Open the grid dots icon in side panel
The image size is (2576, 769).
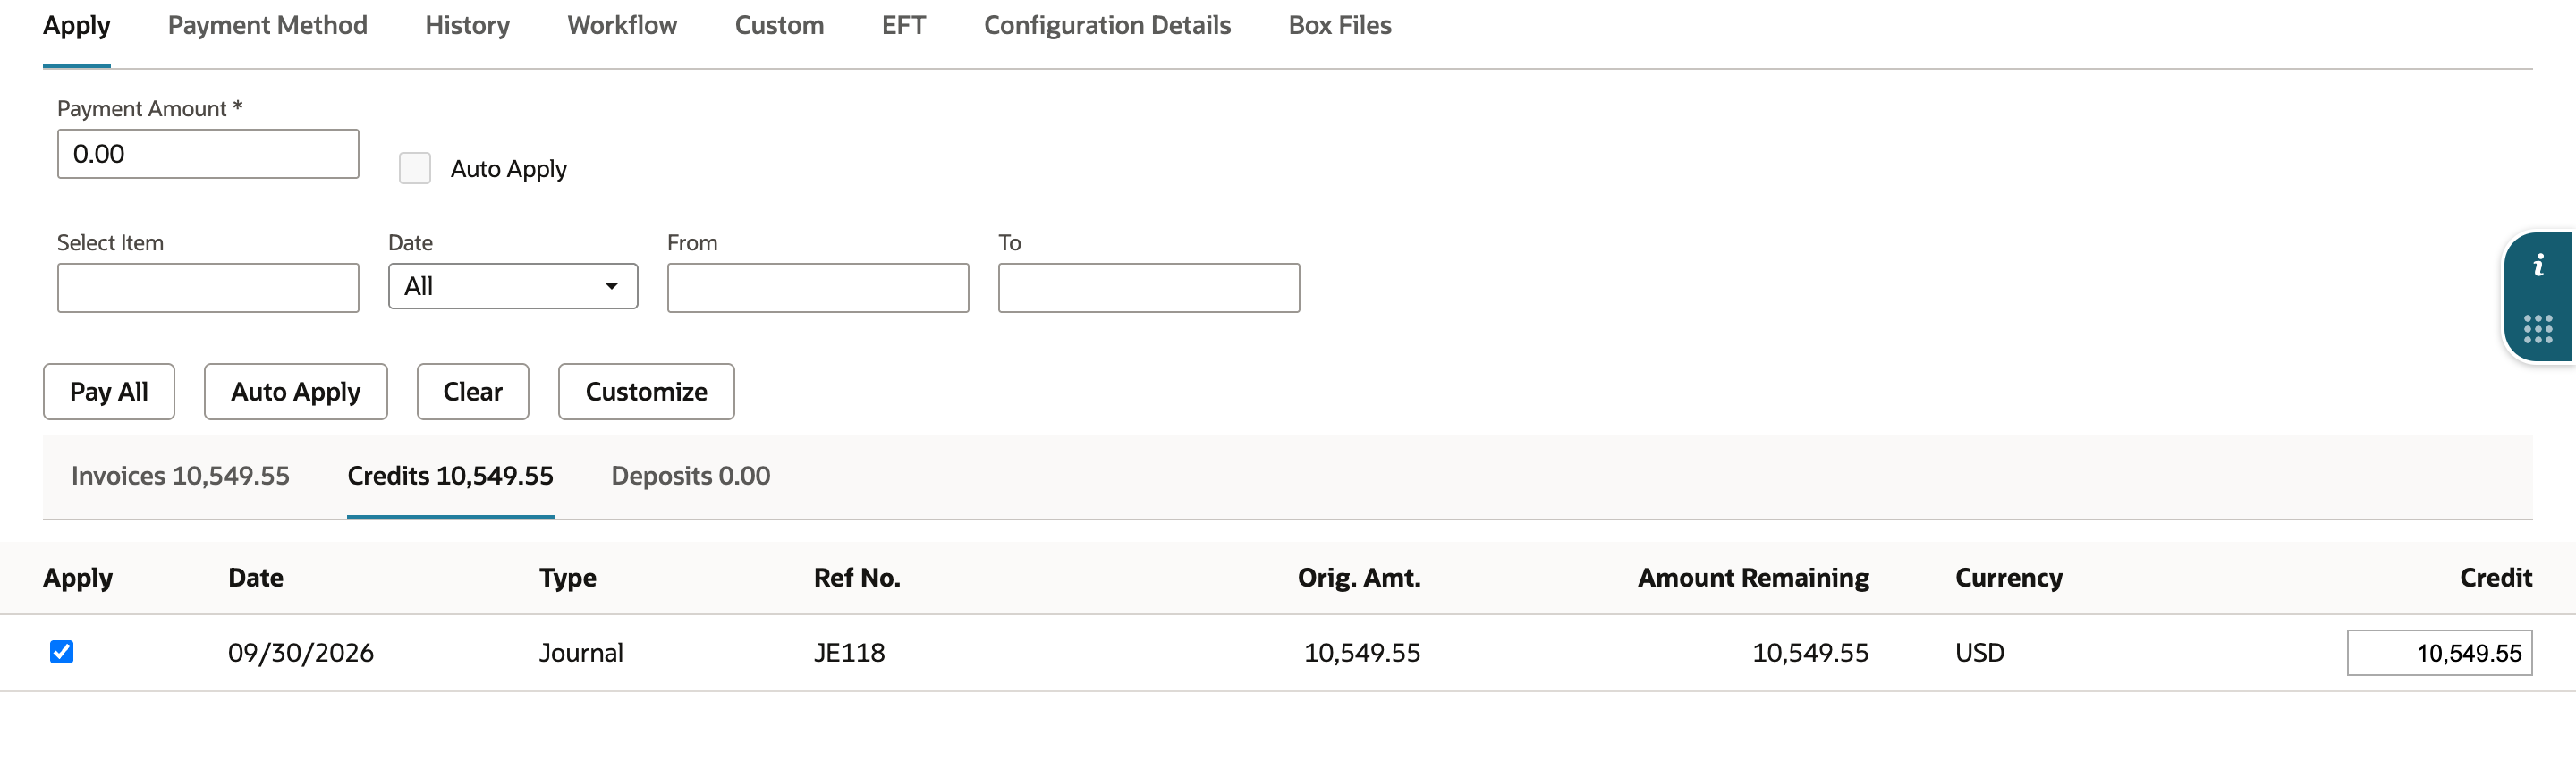2538,329
